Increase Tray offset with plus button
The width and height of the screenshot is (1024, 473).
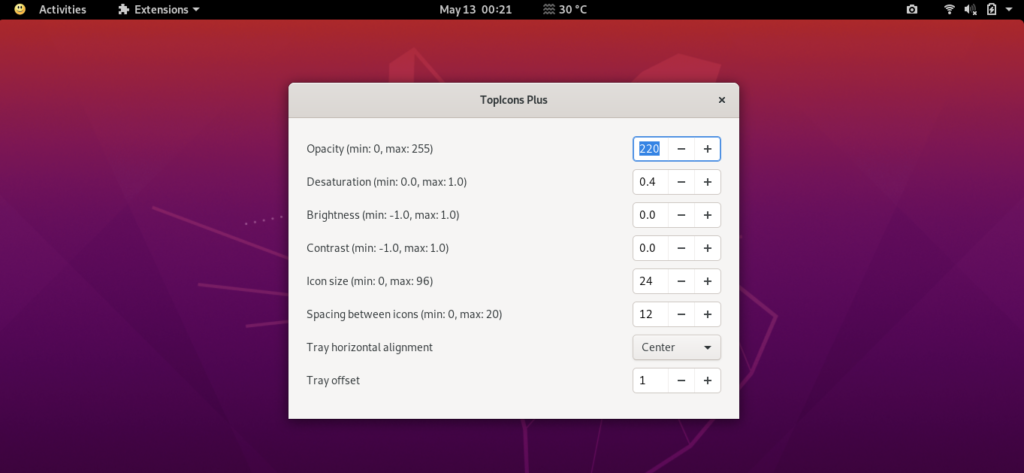707,380
